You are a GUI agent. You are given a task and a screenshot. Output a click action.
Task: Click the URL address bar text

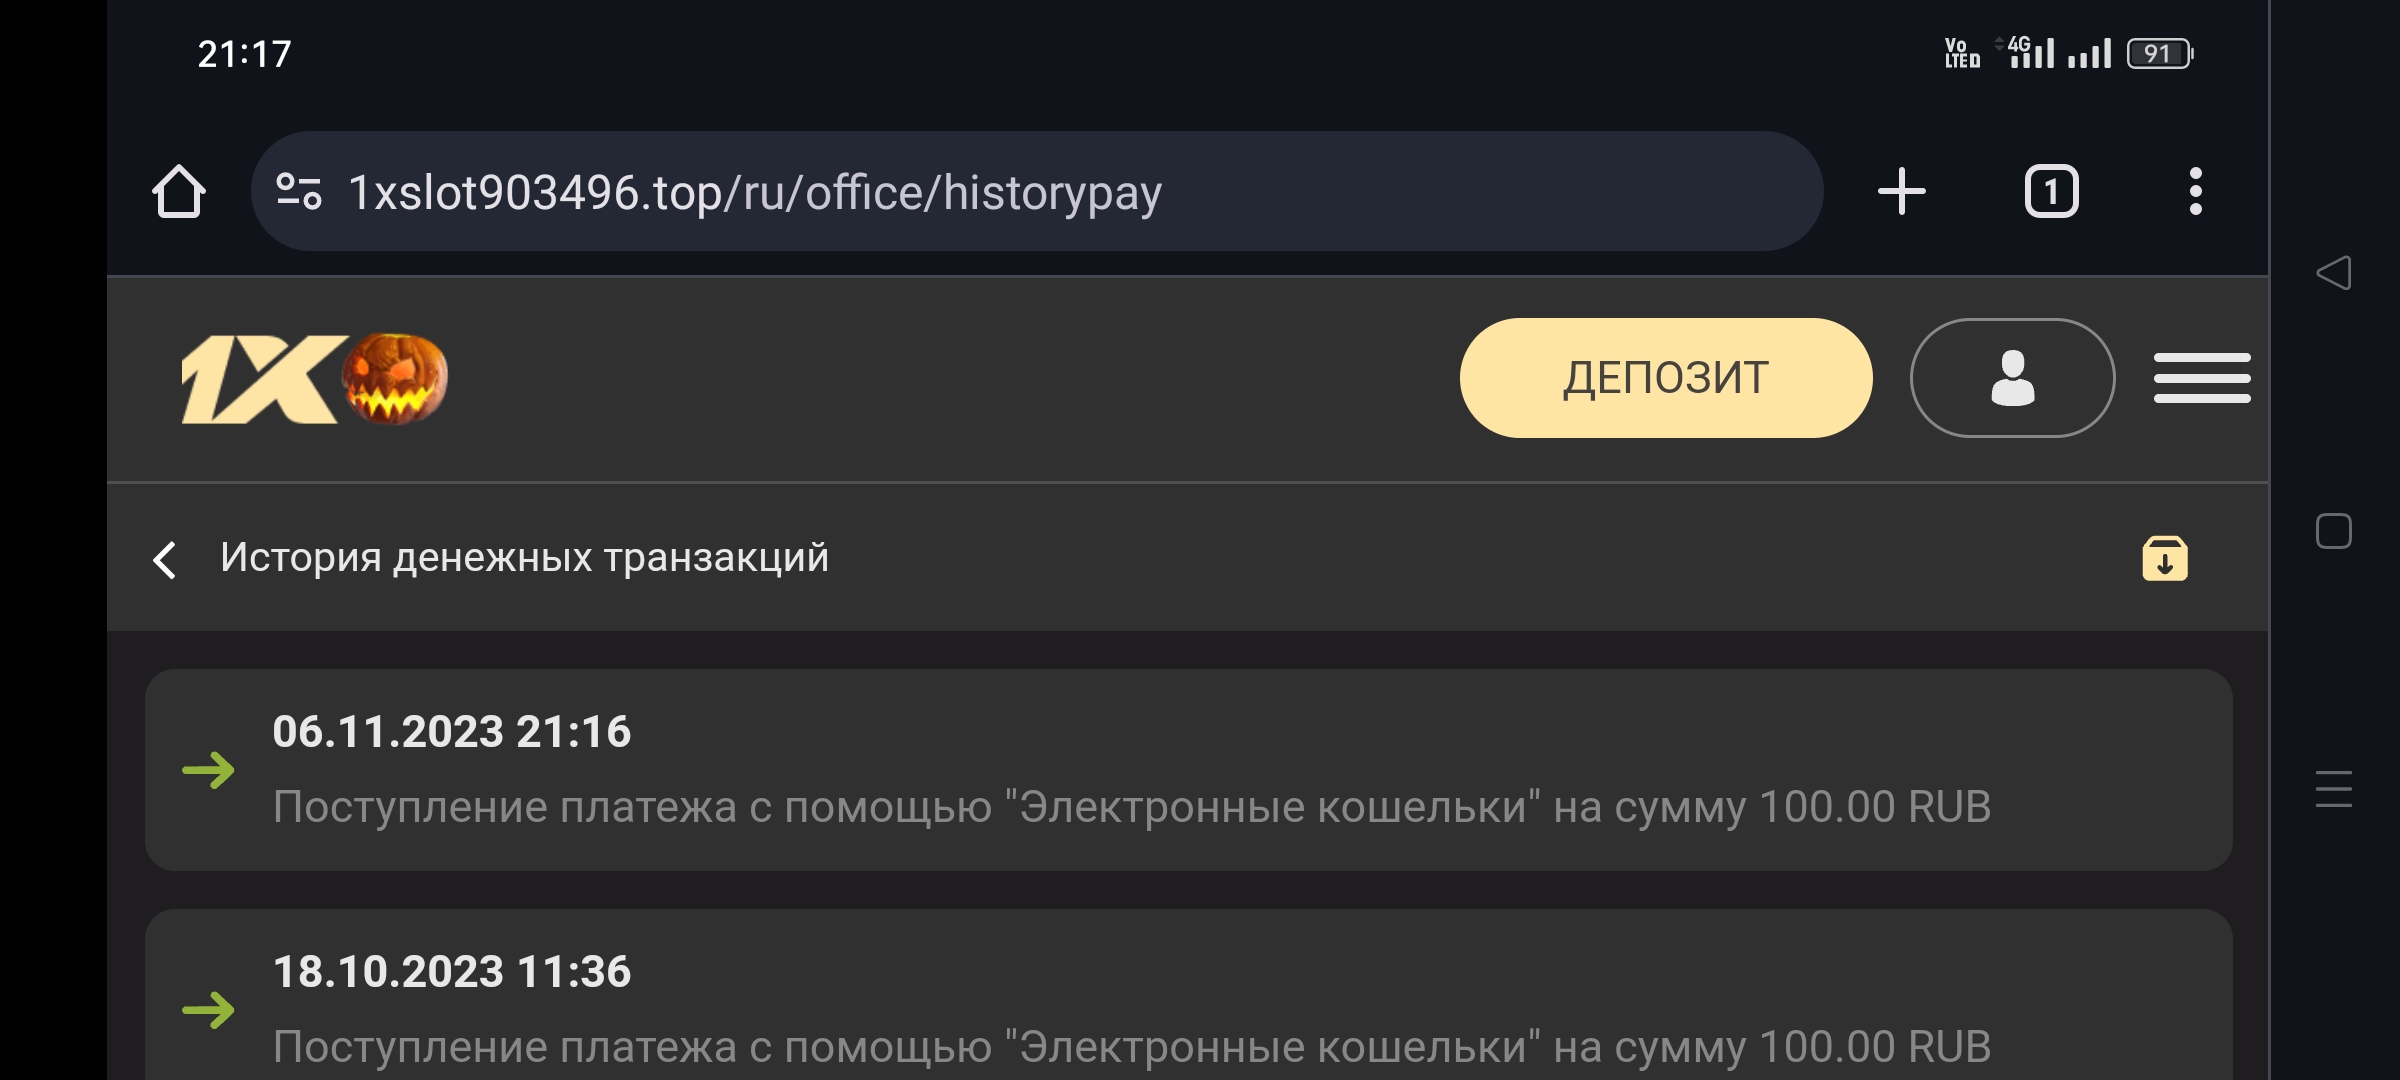(x=755, y=192)
